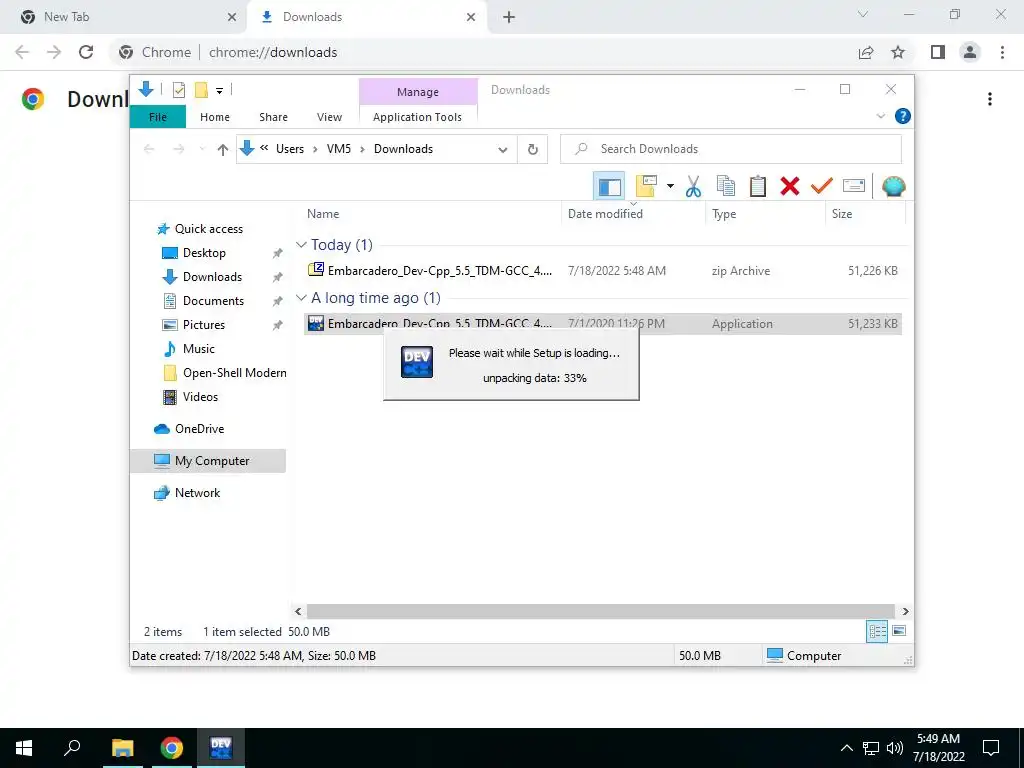Open taskbar search magnifier
Viewport: 1024px width, 768px height.
72,748
